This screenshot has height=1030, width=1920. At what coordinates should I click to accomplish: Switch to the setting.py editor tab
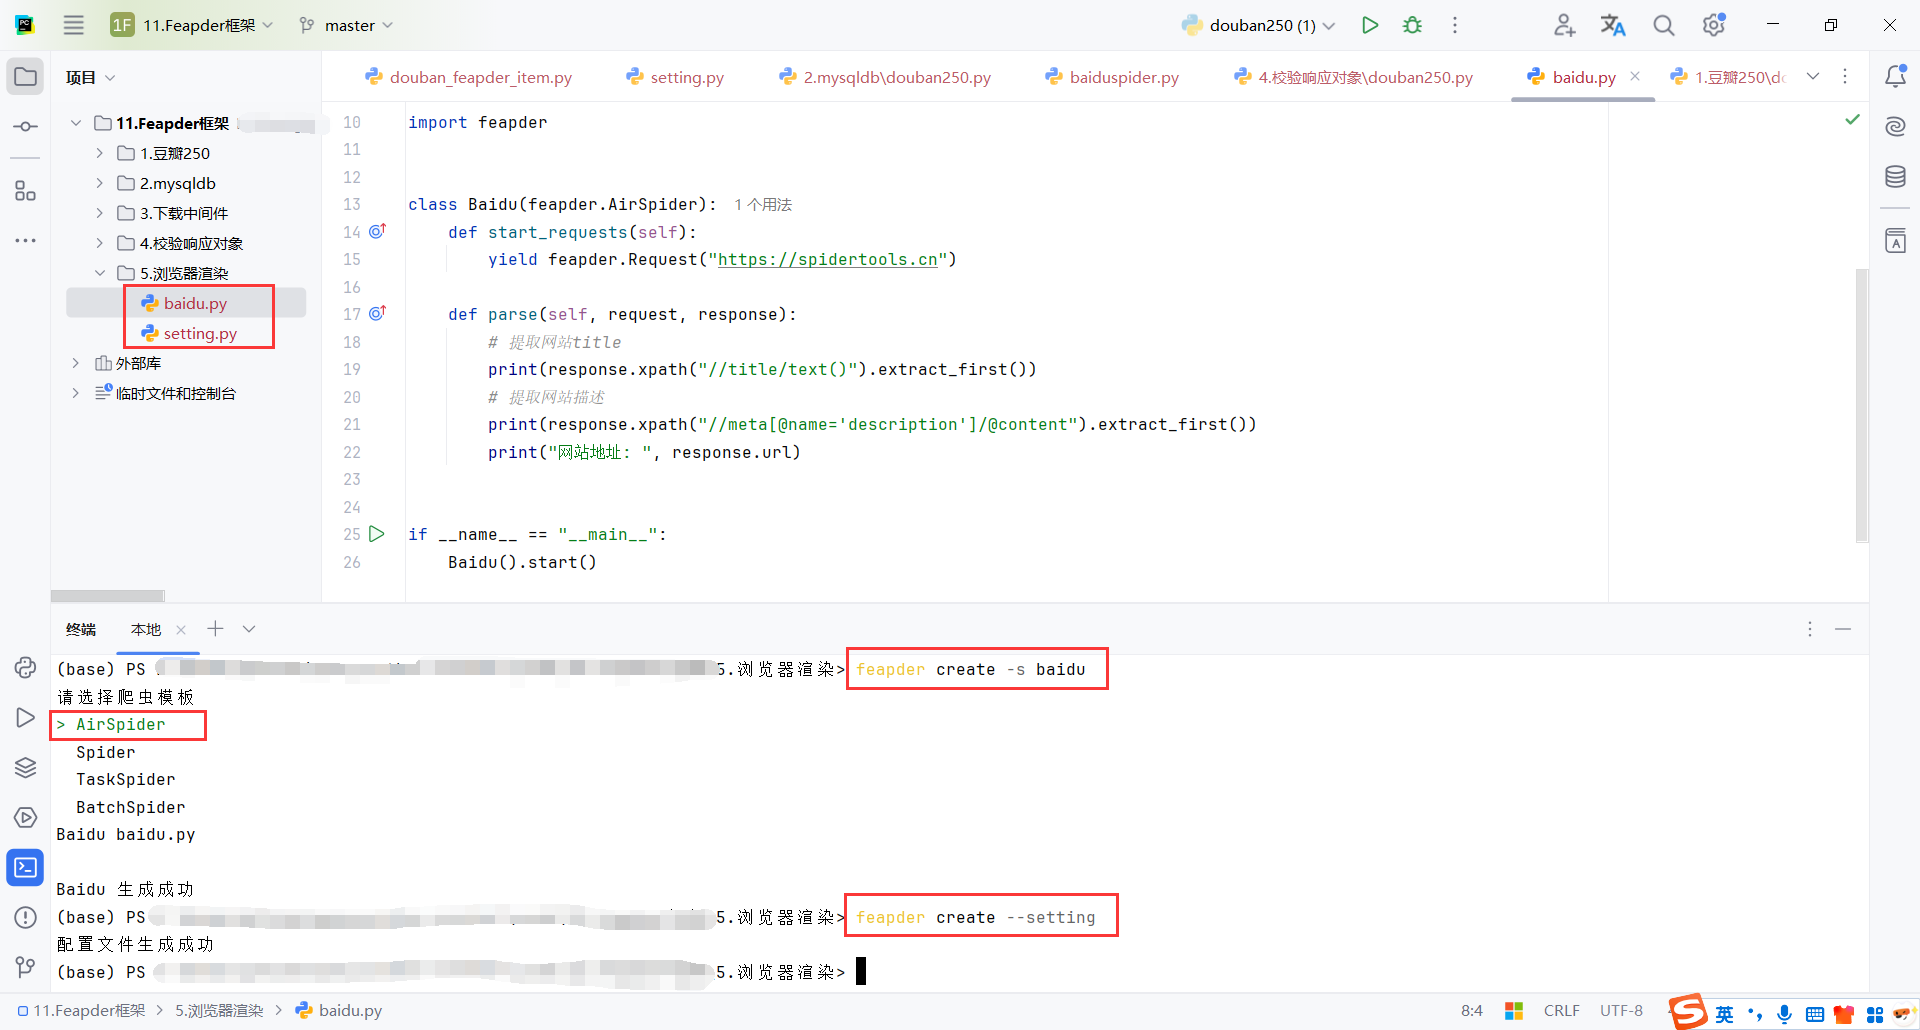[x=686, y=76]
